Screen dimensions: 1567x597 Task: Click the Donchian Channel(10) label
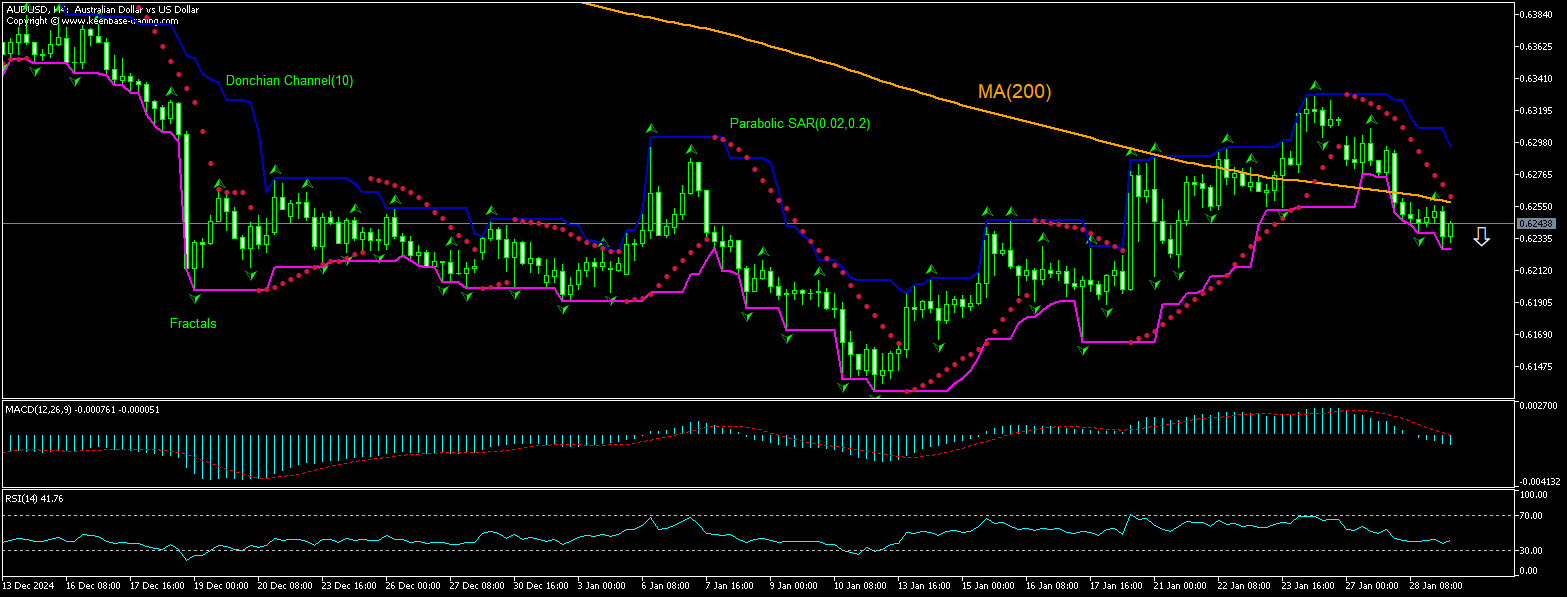tap(290, 80)
